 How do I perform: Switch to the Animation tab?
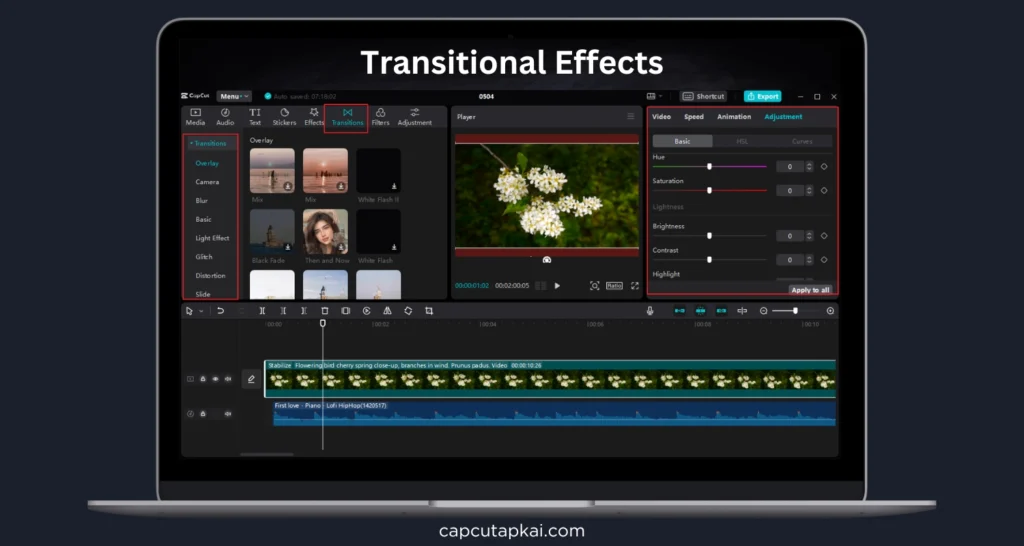(733, 117)
